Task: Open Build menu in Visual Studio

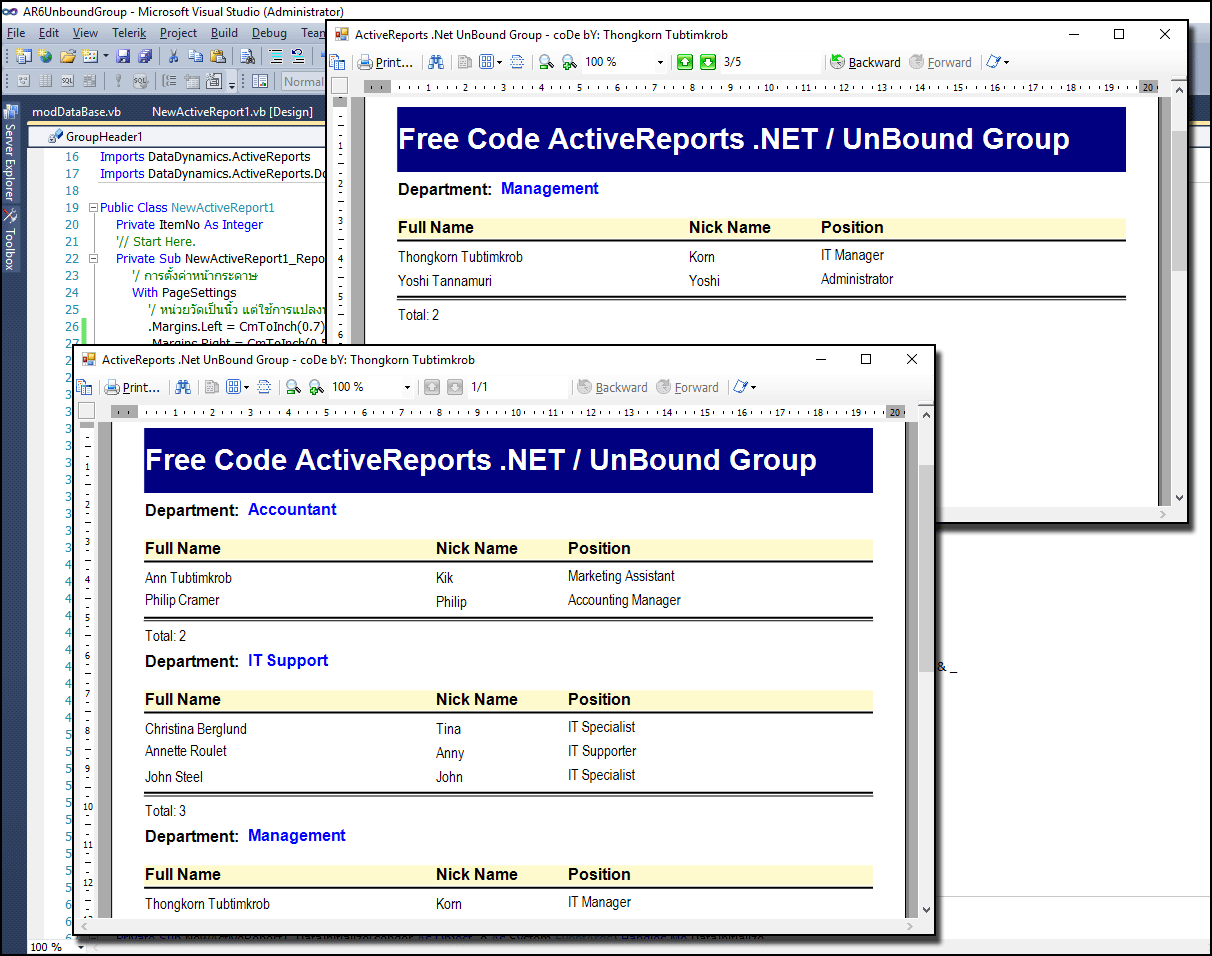Action: click(225, 33)
